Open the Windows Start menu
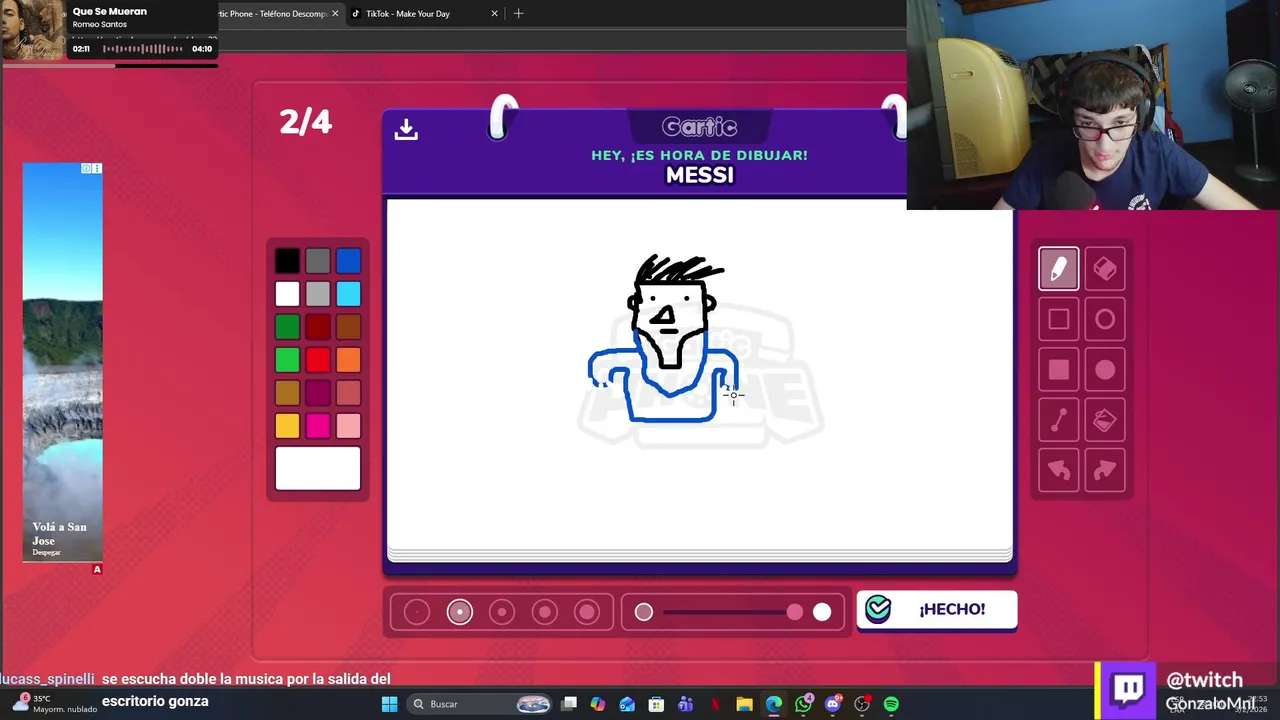 389,704
